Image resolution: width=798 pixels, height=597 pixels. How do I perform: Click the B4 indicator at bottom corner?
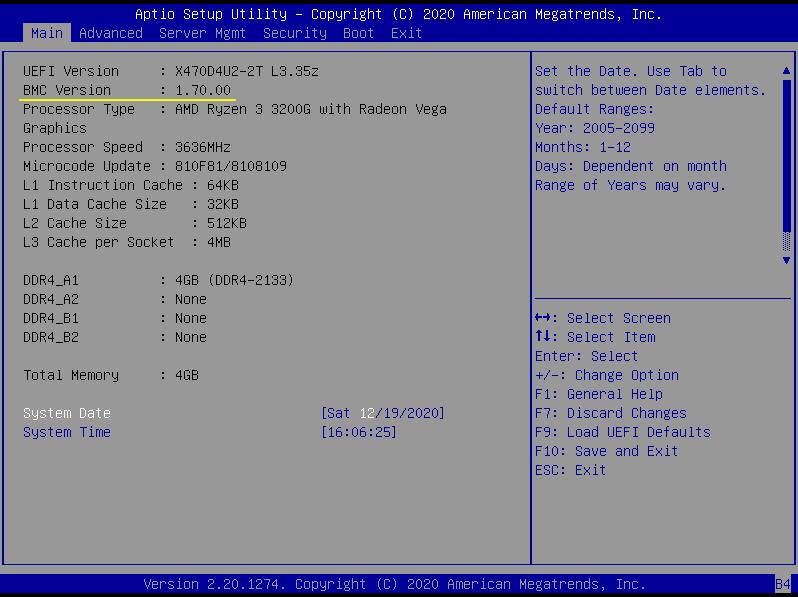783,584
